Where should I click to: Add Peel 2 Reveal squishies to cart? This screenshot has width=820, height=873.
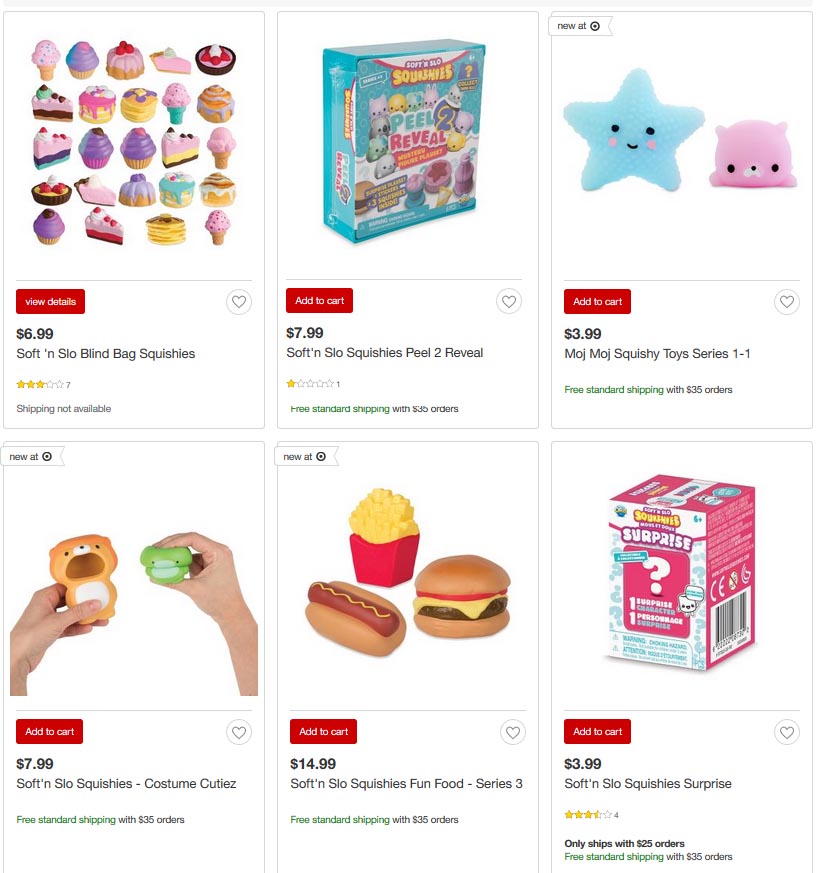click(x=320, y=301)
